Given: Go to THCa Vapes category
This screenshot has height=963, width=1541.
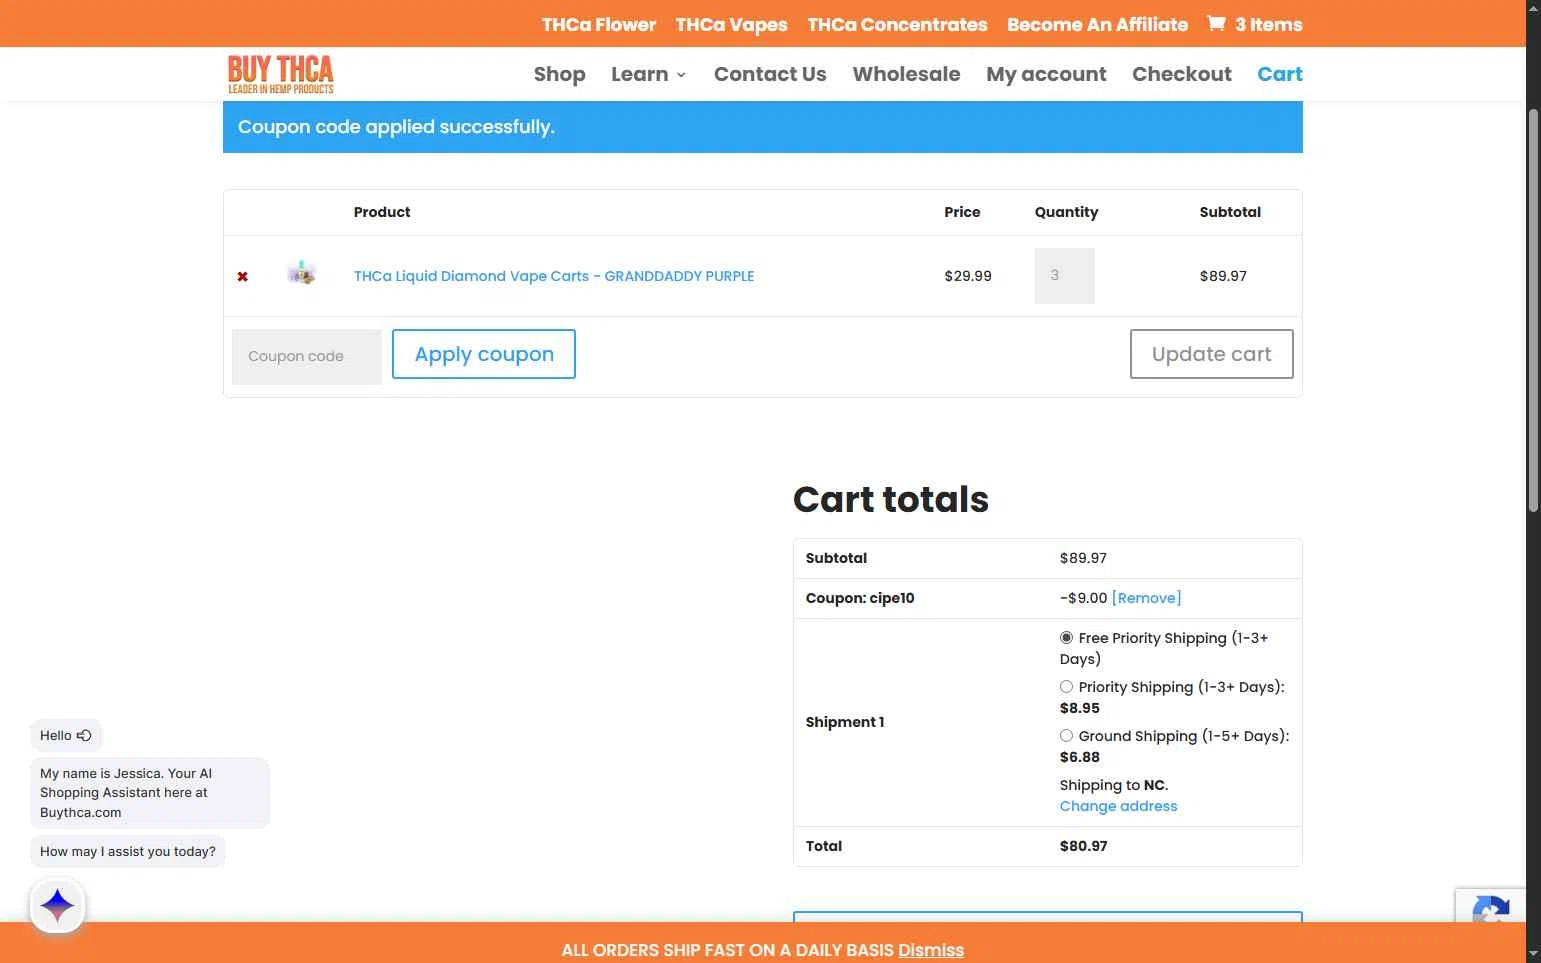Looking at the screenshot, I should tap(731, 24).
